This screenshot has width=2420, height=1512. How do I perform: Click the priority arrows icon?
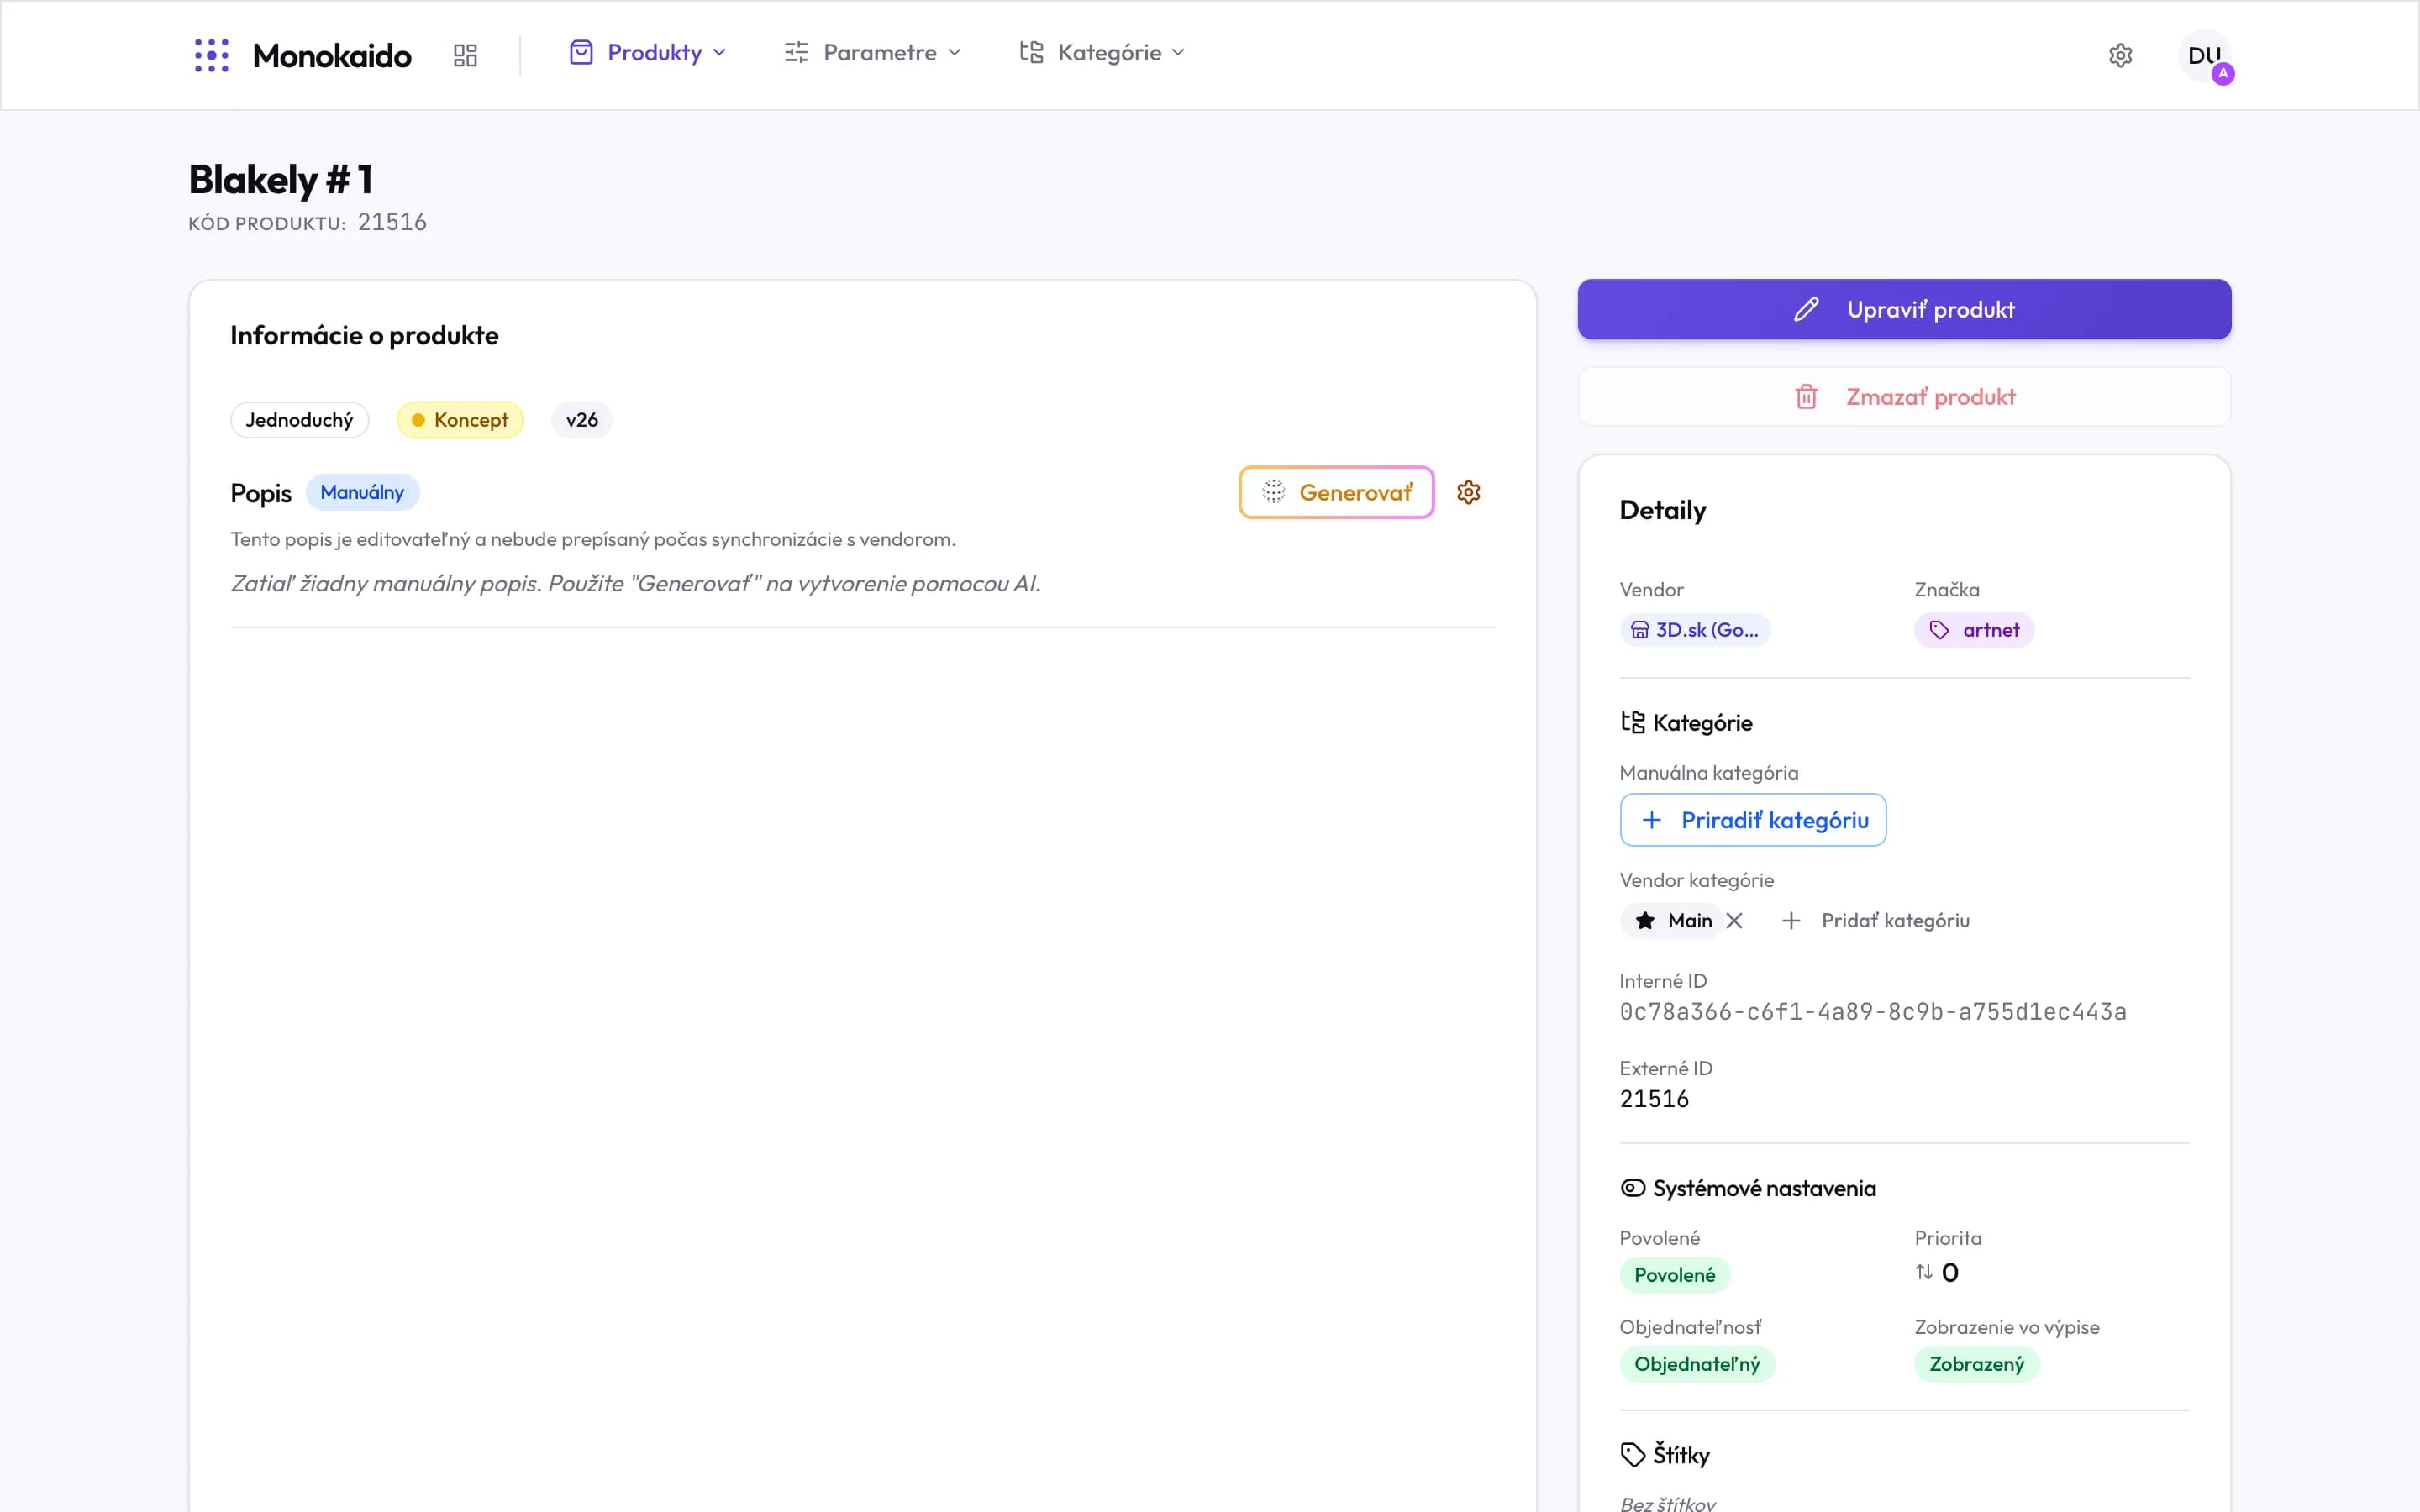click(1923, 1272)
